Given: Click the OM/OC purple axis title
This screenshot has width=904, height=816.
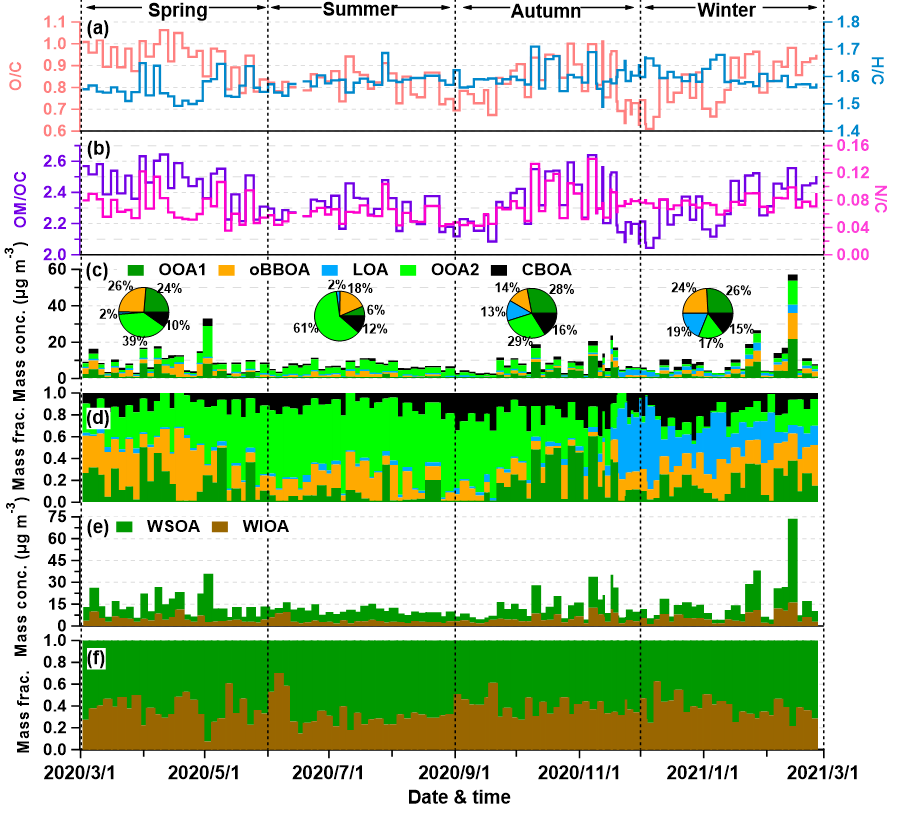Looking at the screenshot, I should pyautogui.click(x=19, y=199).
